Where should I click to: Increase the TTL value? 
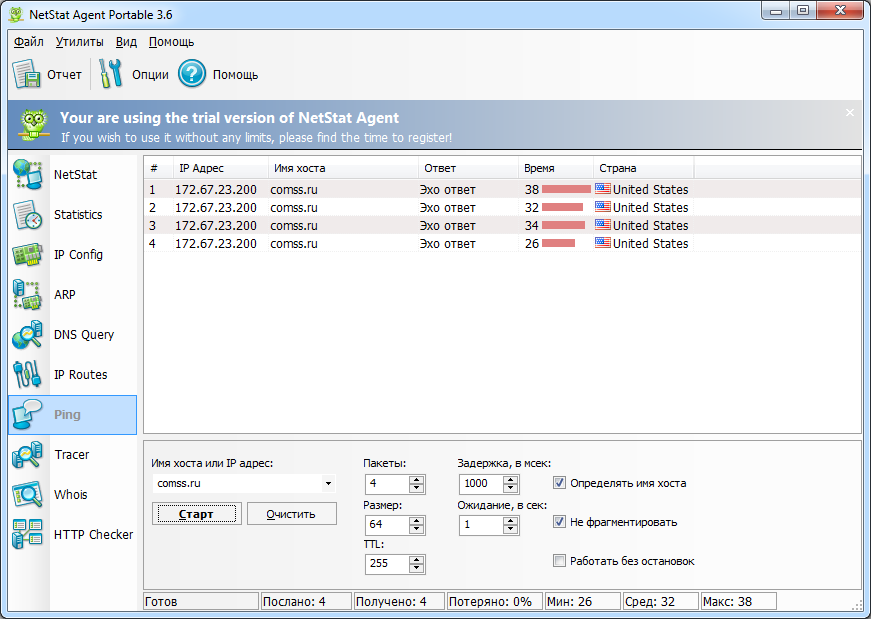[416, 560]
